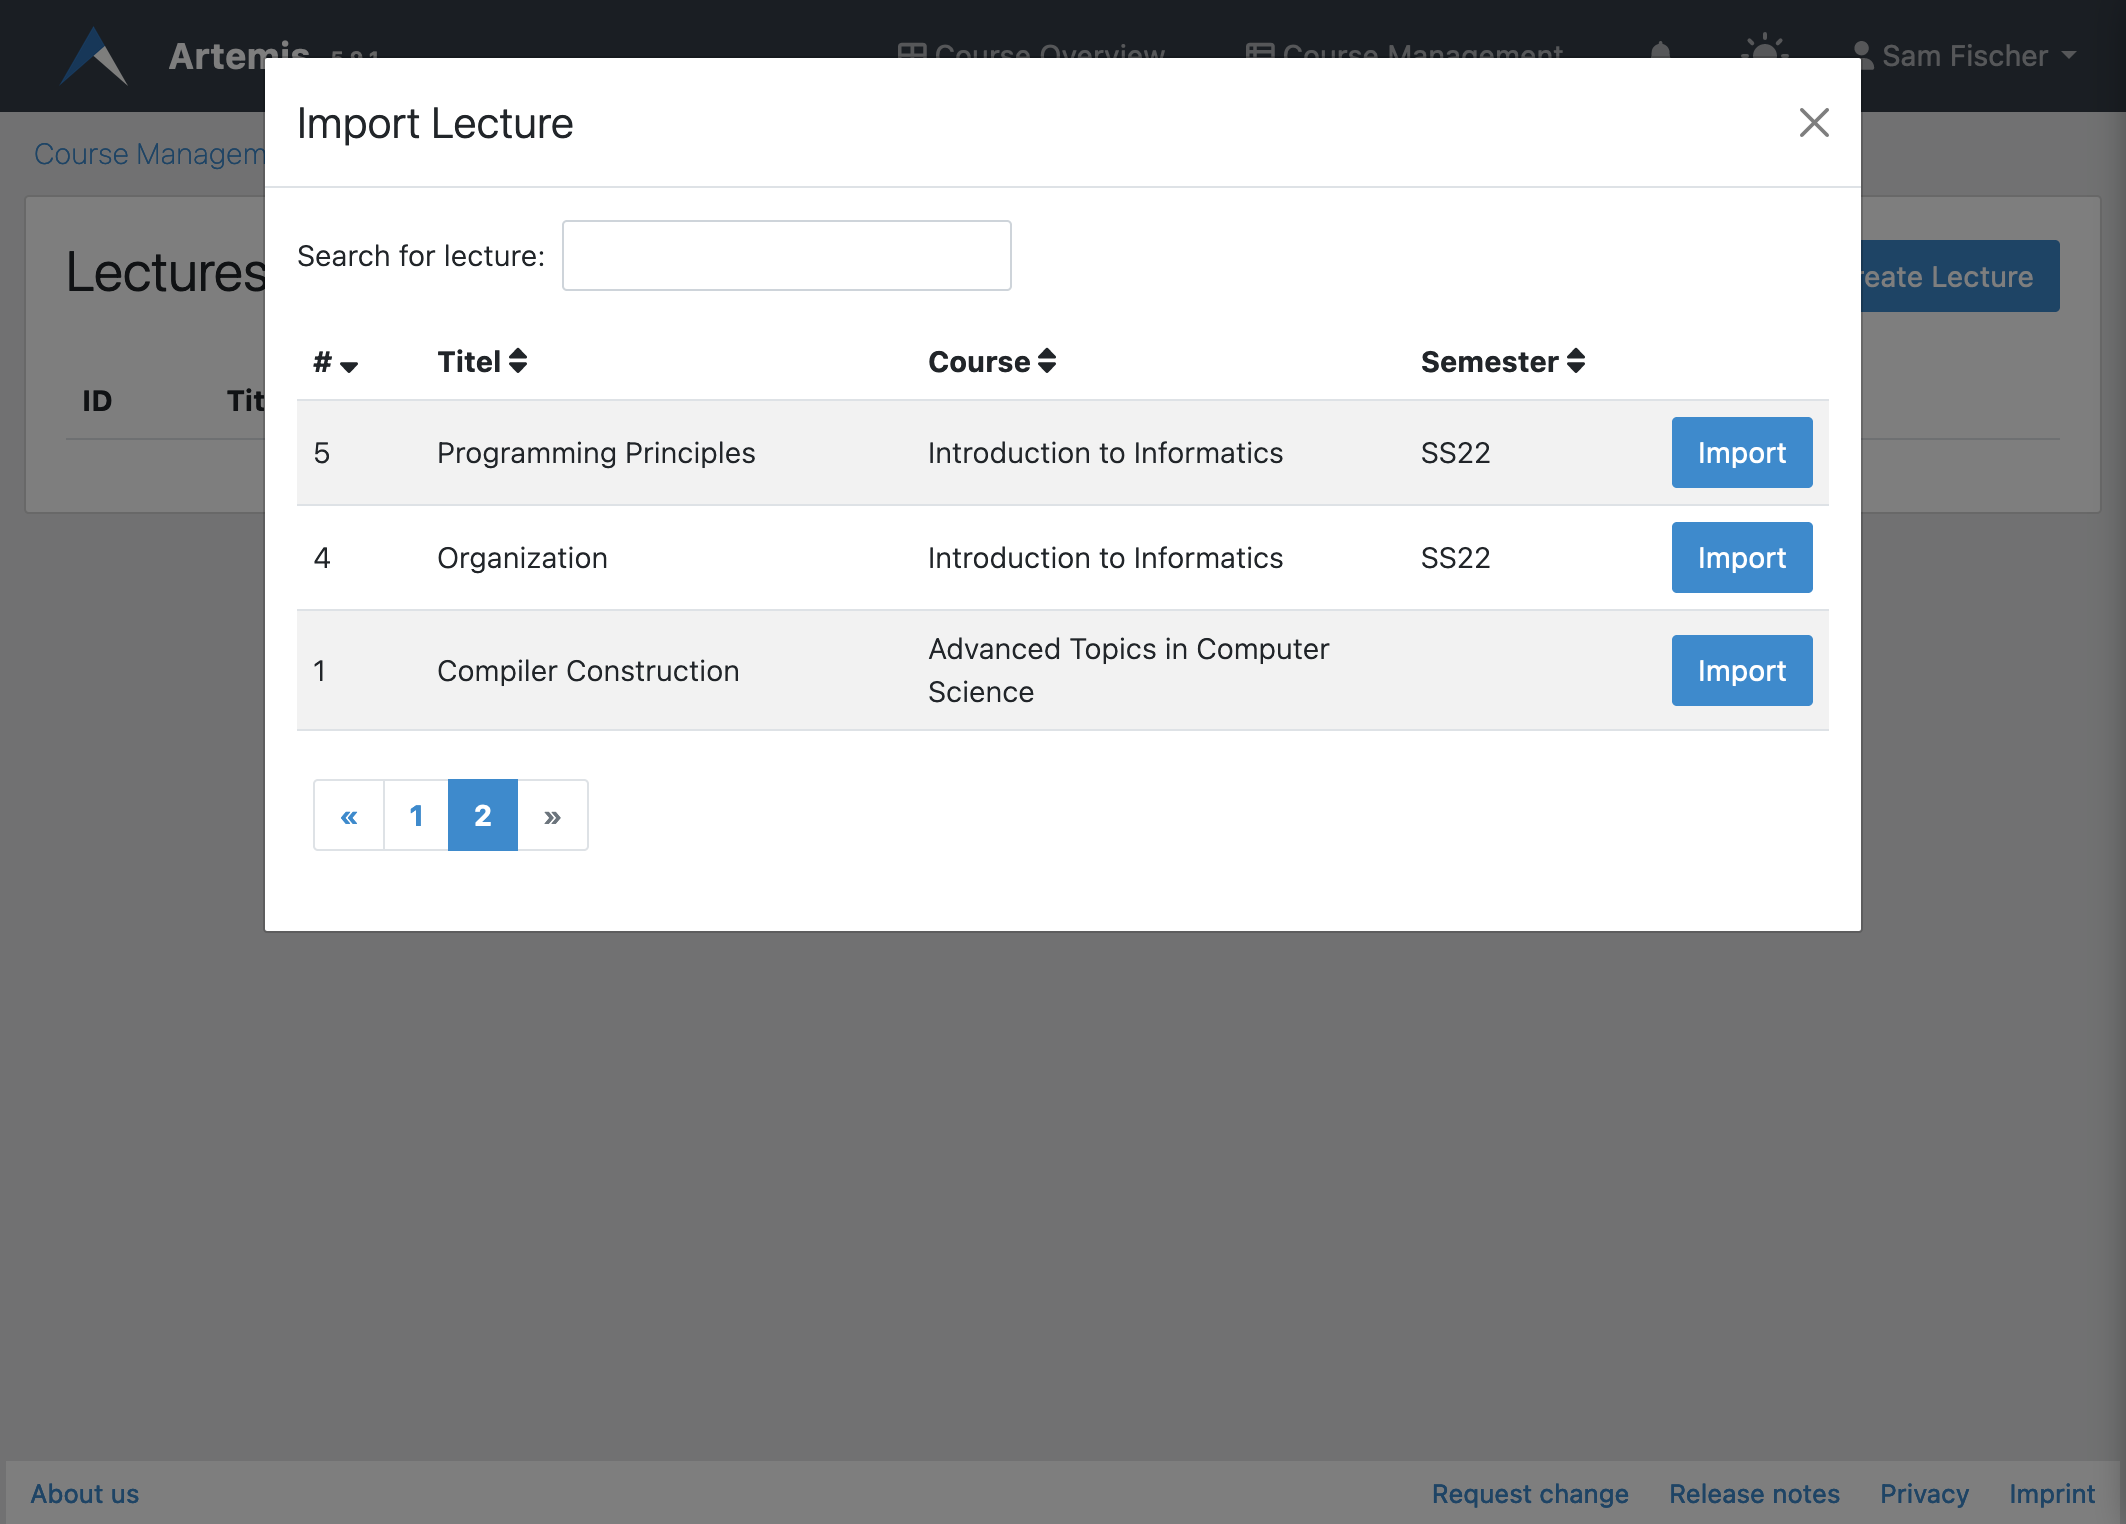
Task: Open the Privacy footer link
Action: click(x=1923, y=1494)
